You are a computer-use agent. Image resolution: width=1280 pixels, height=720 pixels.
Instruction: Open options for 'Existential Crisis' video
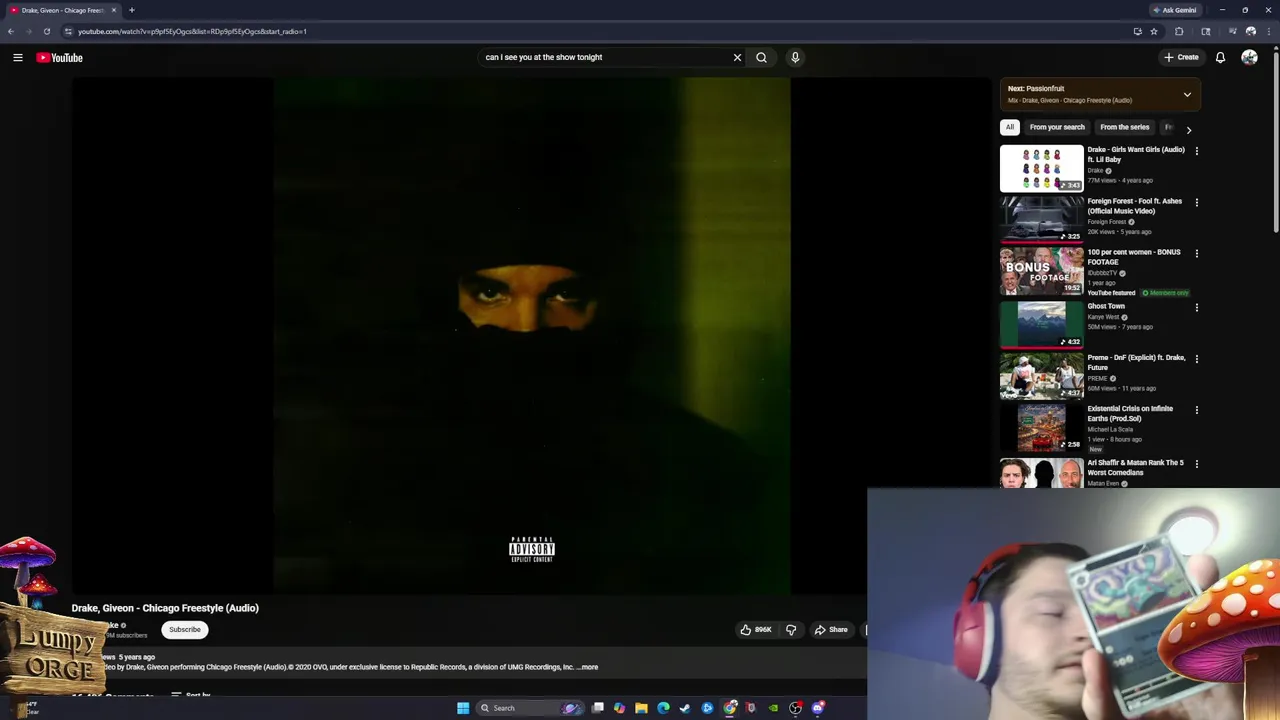click(1196, 409)
